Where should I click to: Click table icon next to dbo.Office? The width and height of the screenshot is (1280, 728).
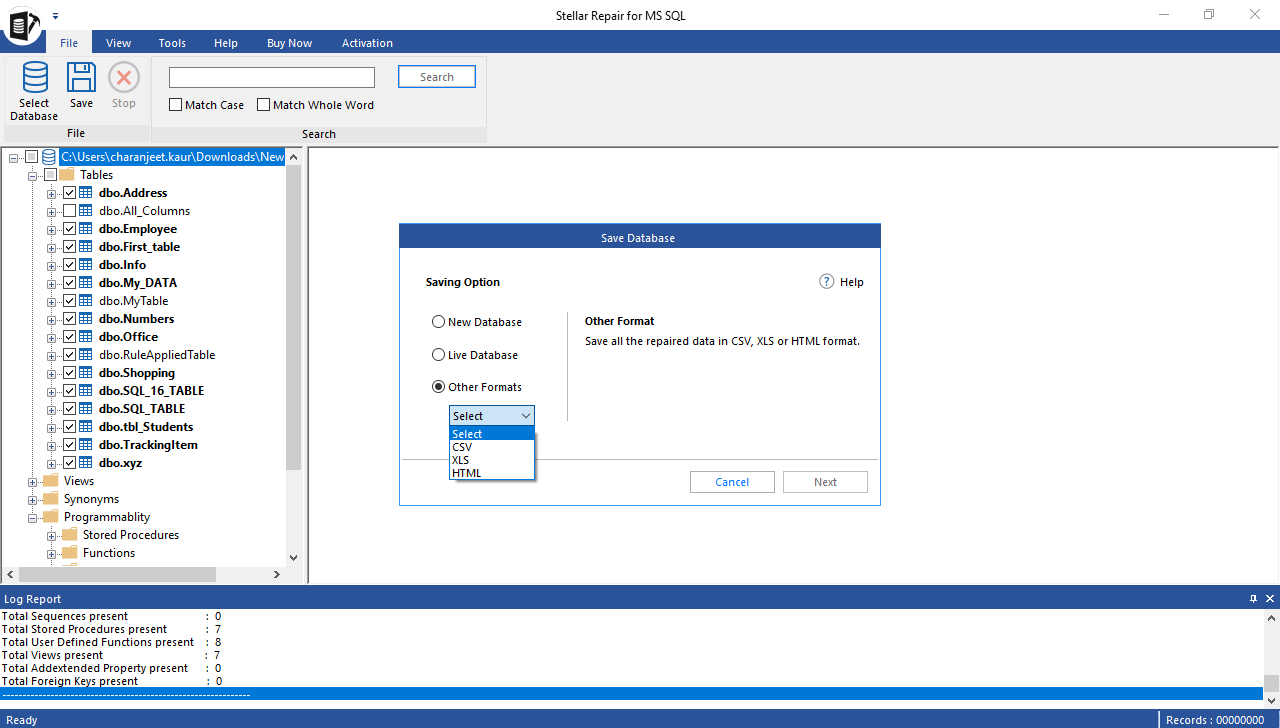coord(86,337)
